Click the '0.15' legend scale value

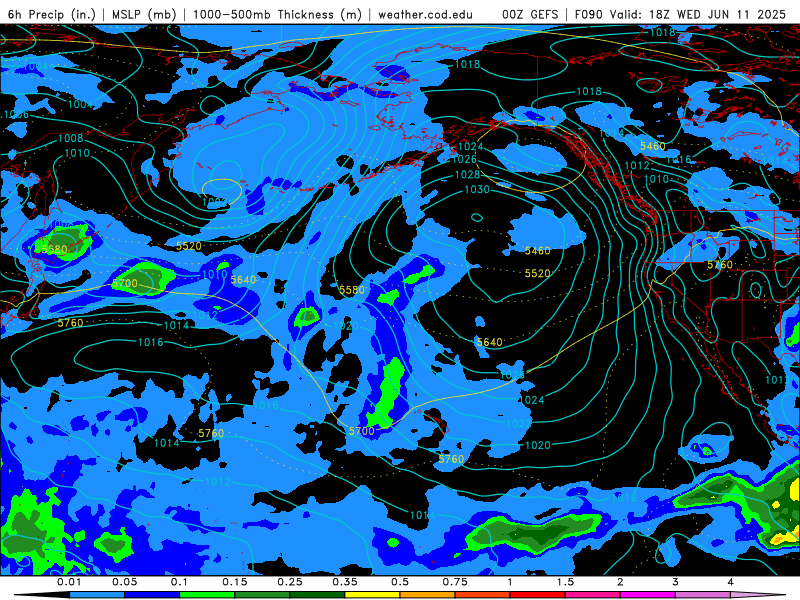(235, 582)
